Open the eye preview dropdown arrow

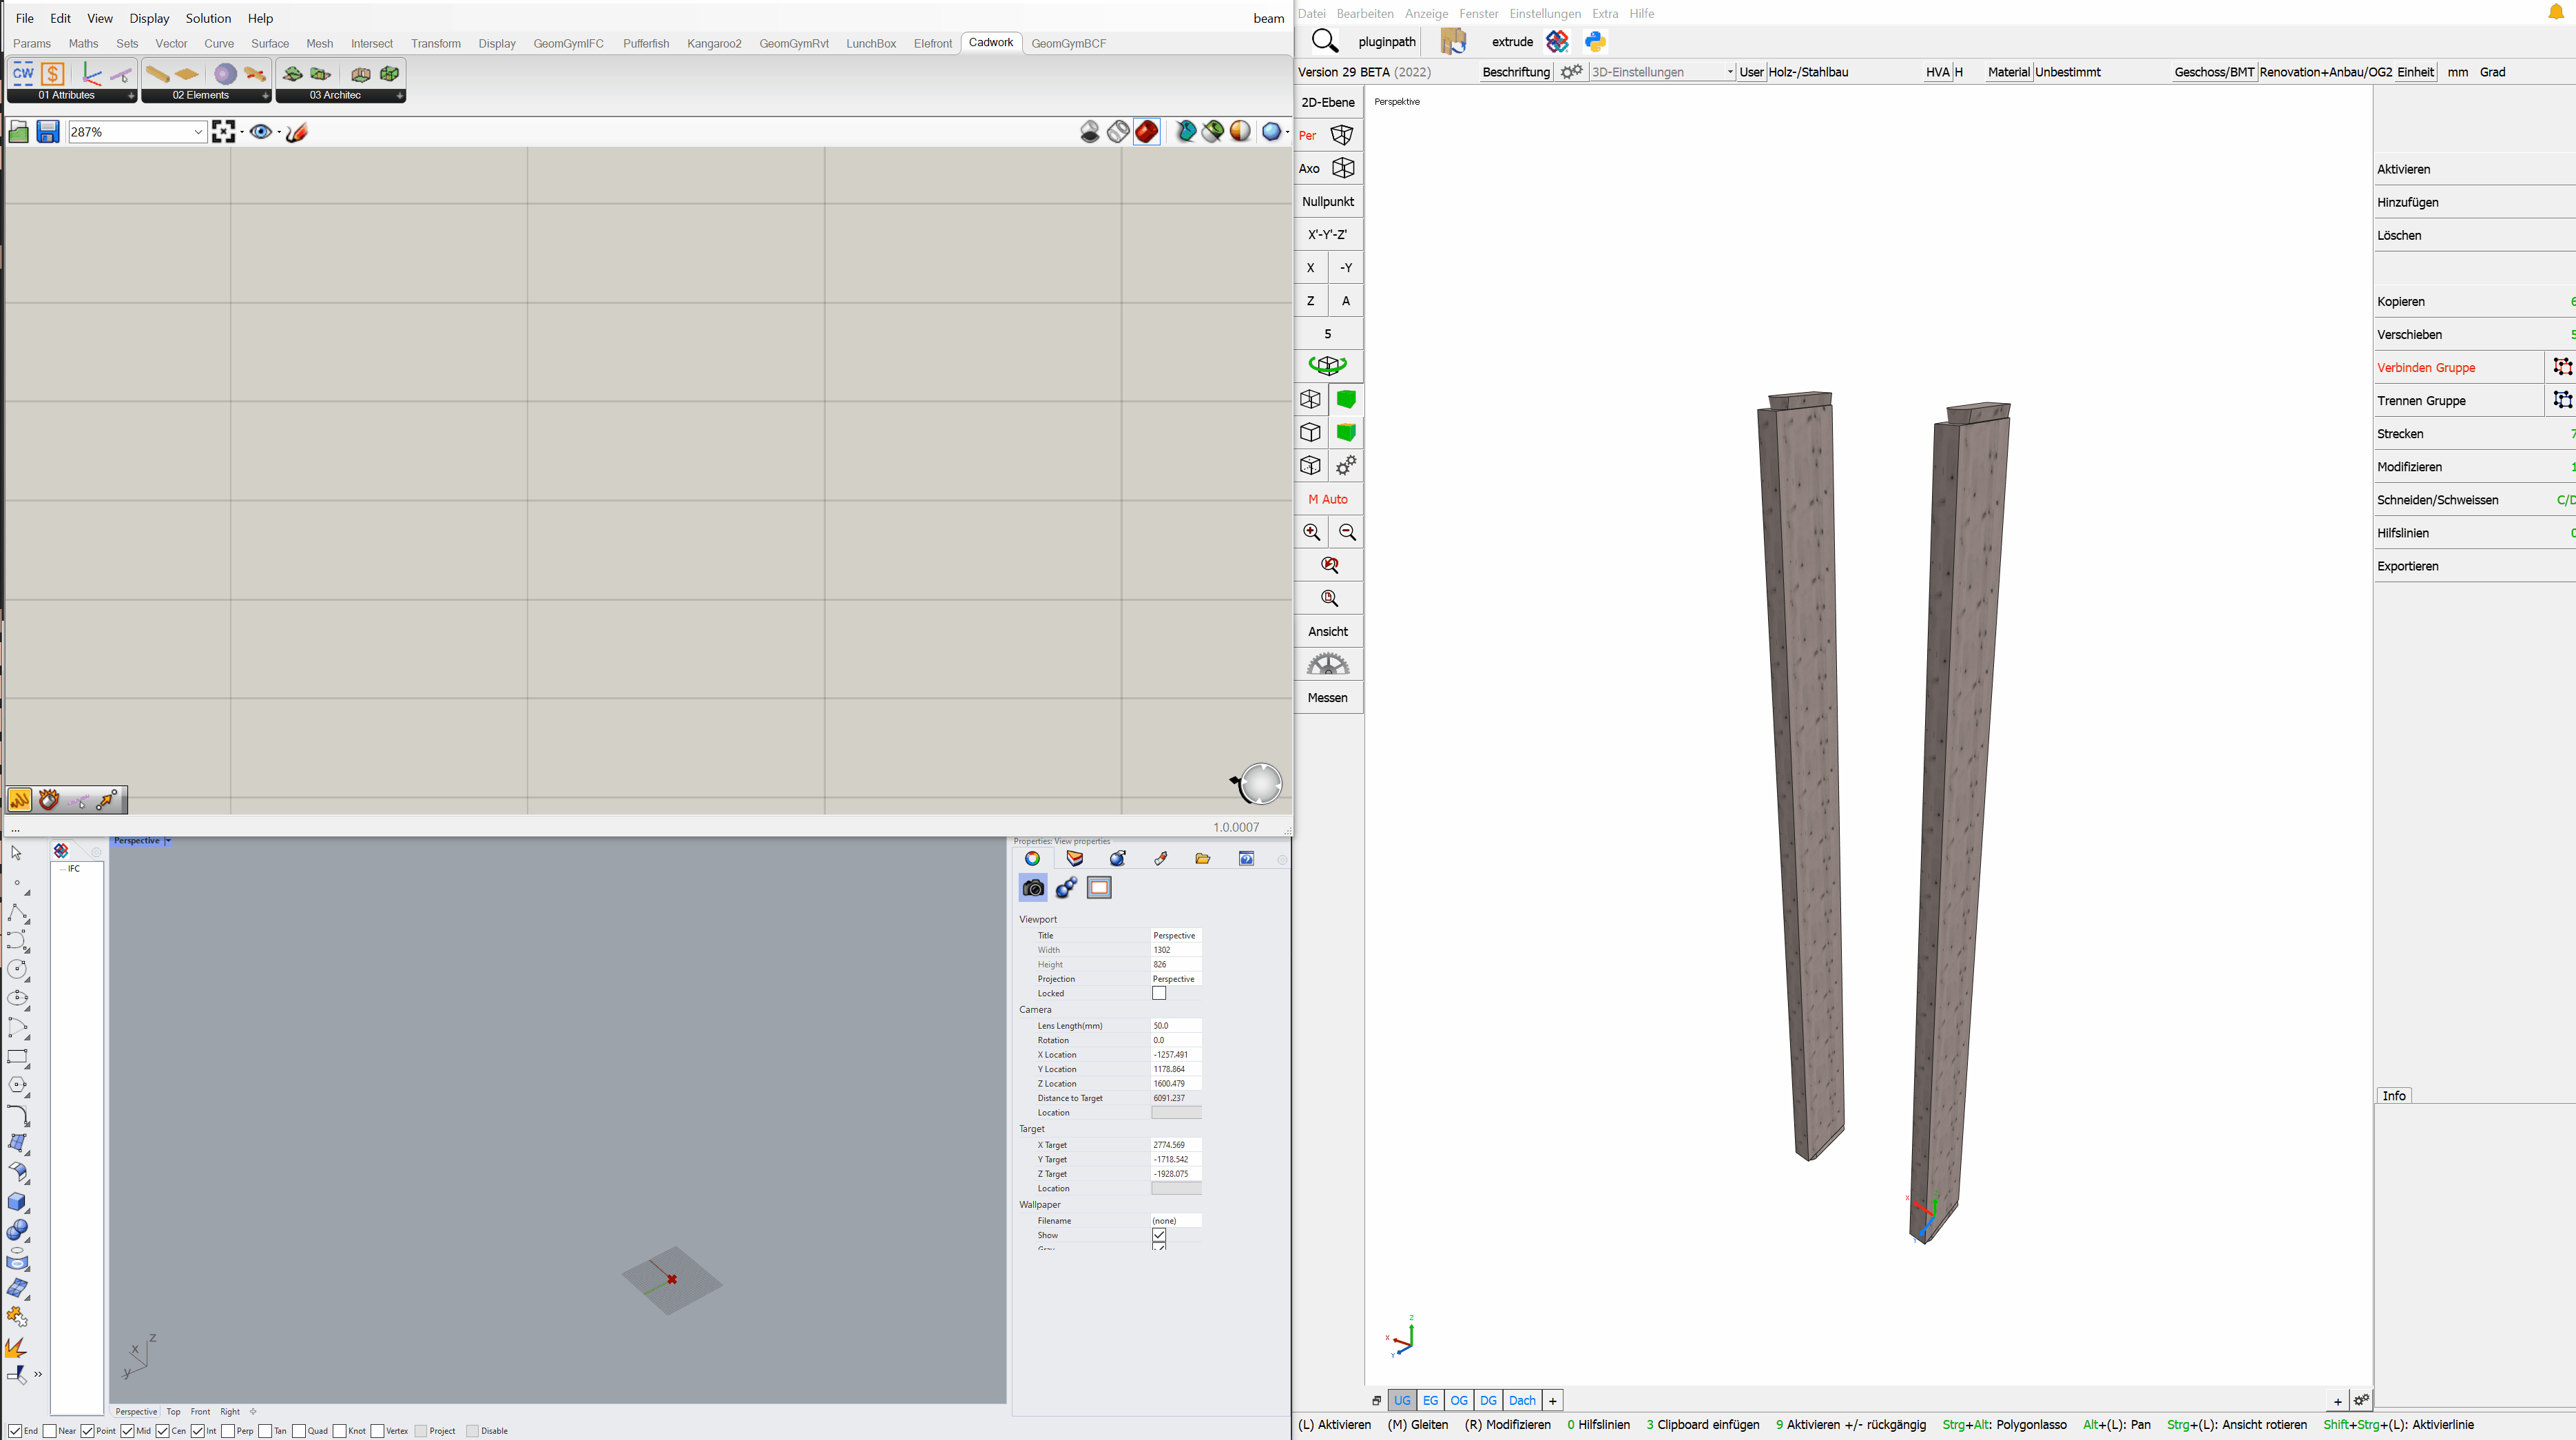279,132
